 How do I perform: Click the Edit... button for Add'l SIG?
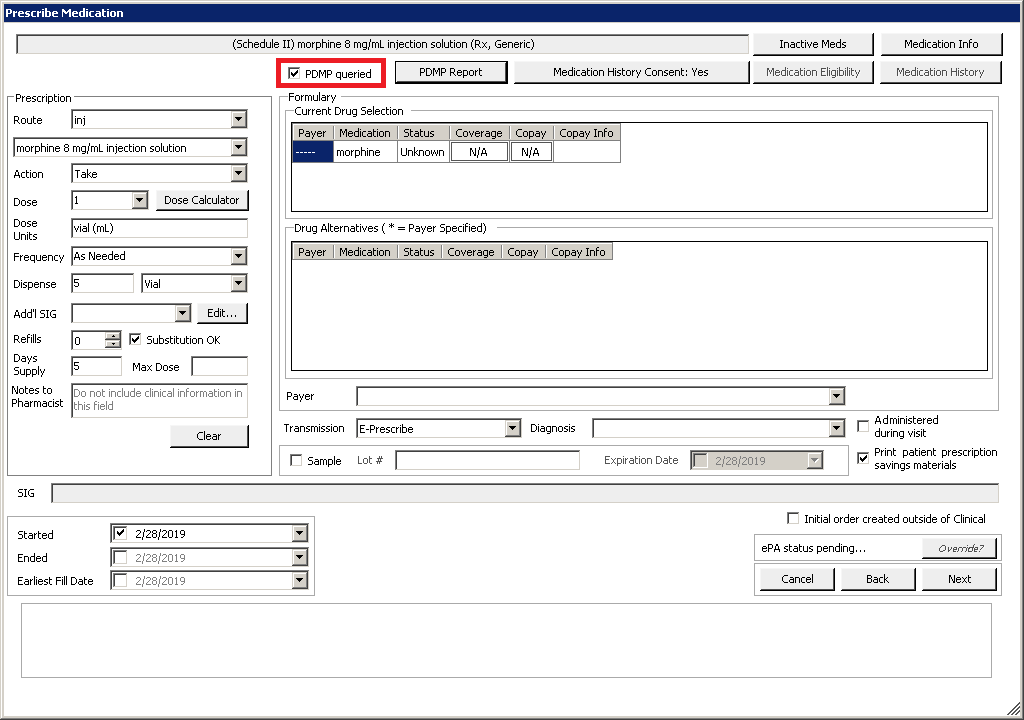[x=222, y=313]
